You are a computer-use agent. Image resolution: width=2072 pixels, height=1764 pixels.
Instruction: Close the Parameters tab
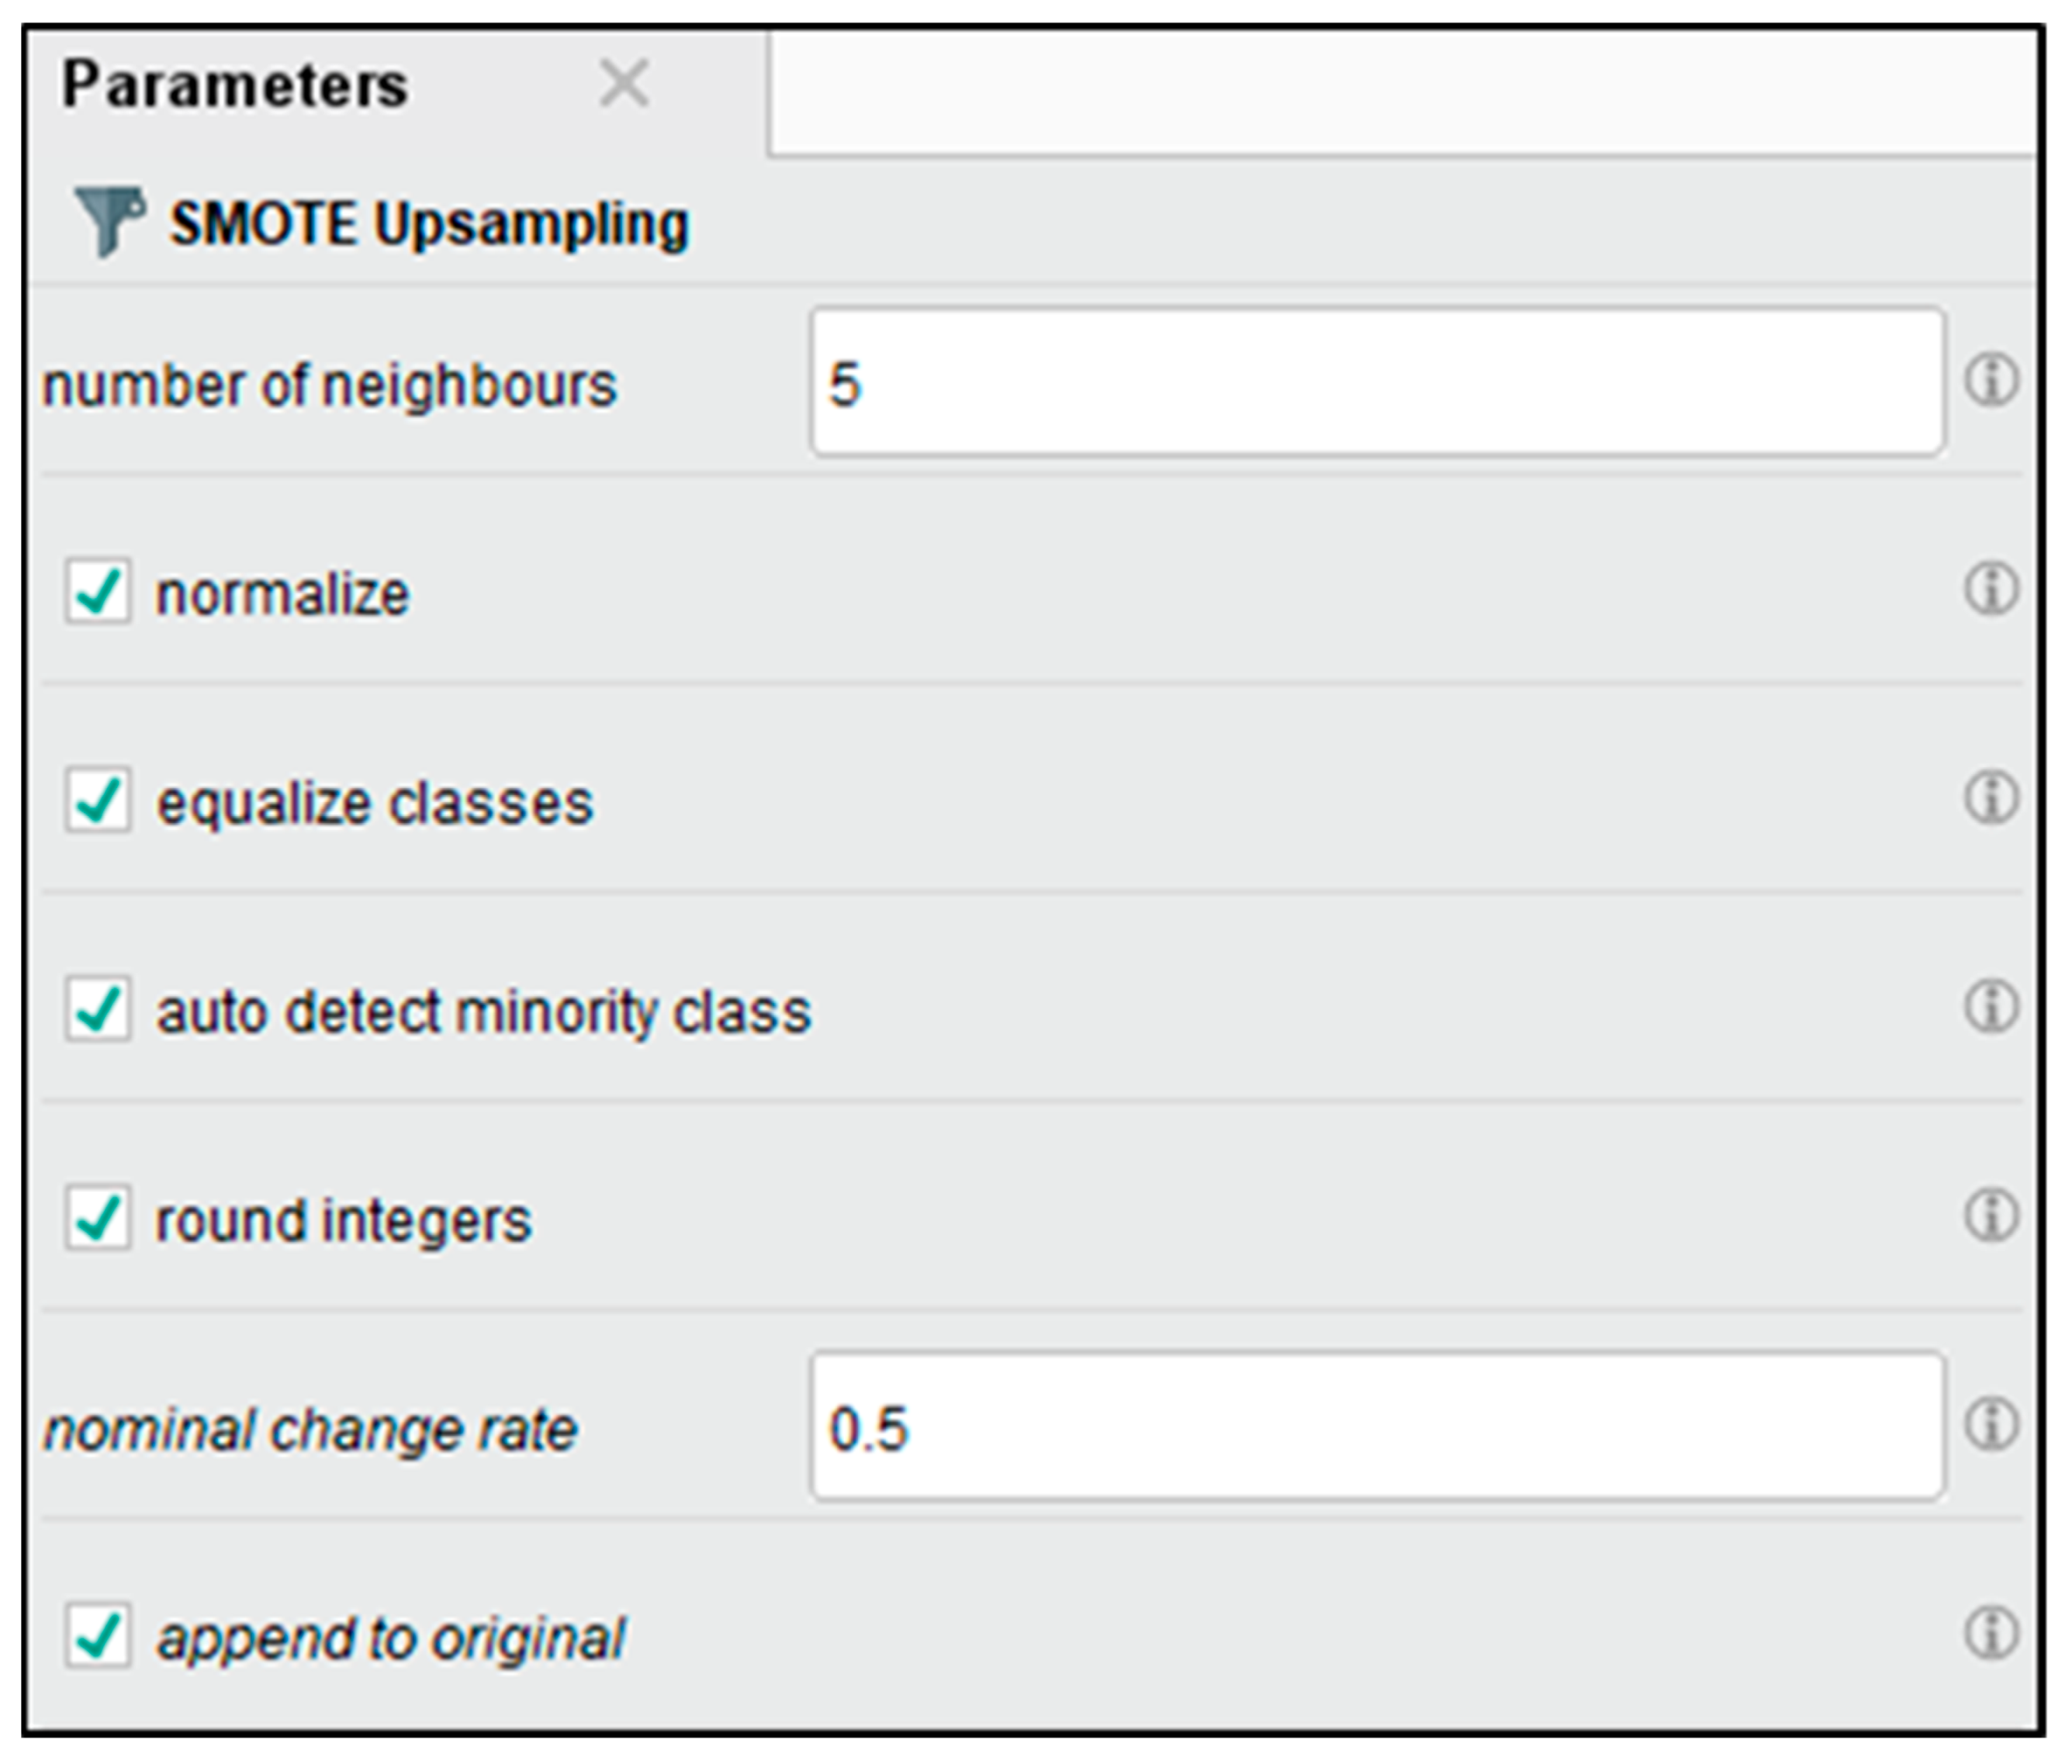coord(624,83)
